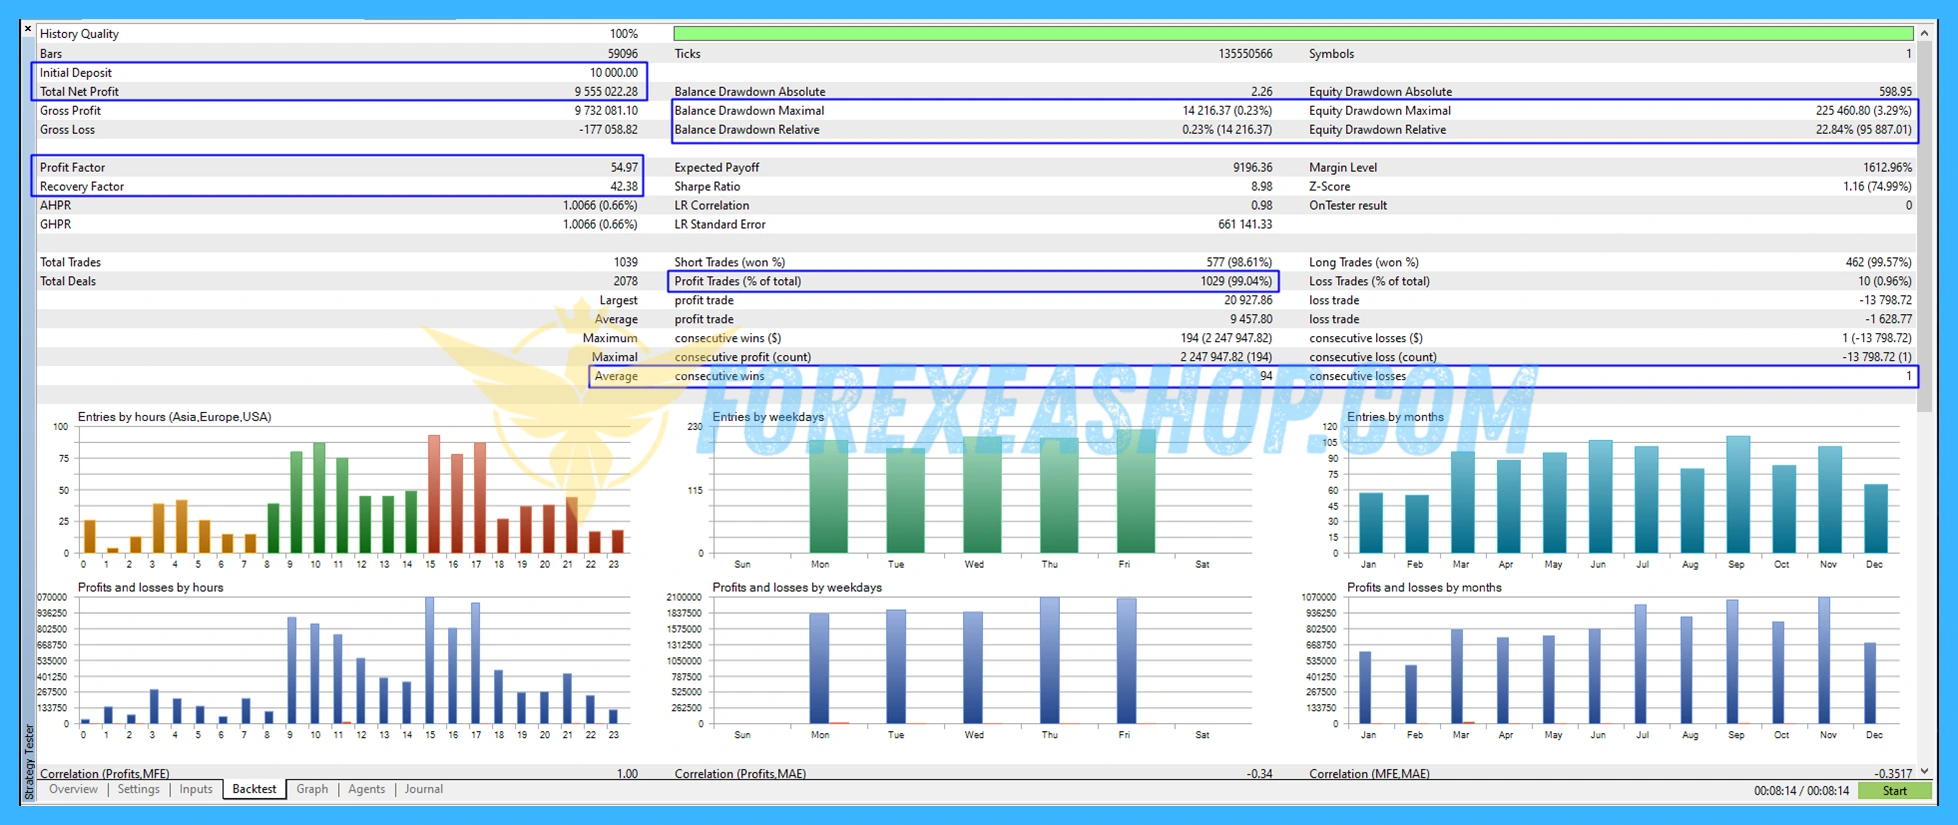
Task: Close the Strategy Tester panel
Action: pos(28,29)
